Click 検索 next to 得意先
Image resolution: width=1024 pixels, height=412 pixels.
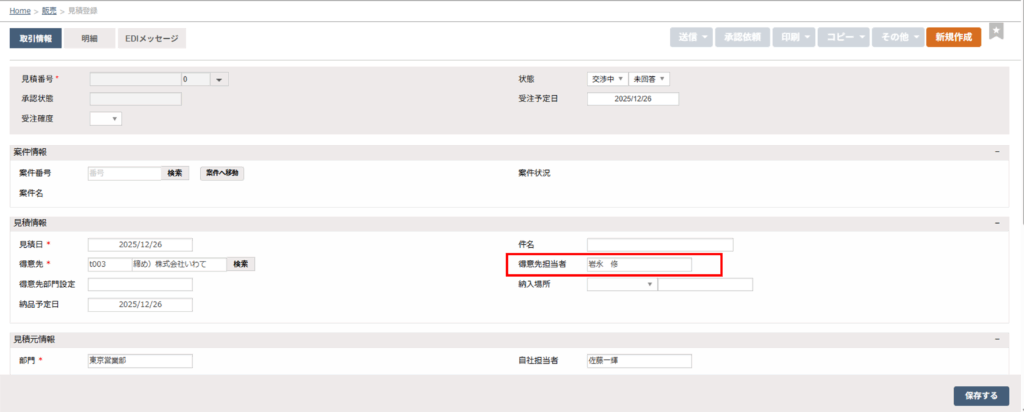[x=241, y=264]
